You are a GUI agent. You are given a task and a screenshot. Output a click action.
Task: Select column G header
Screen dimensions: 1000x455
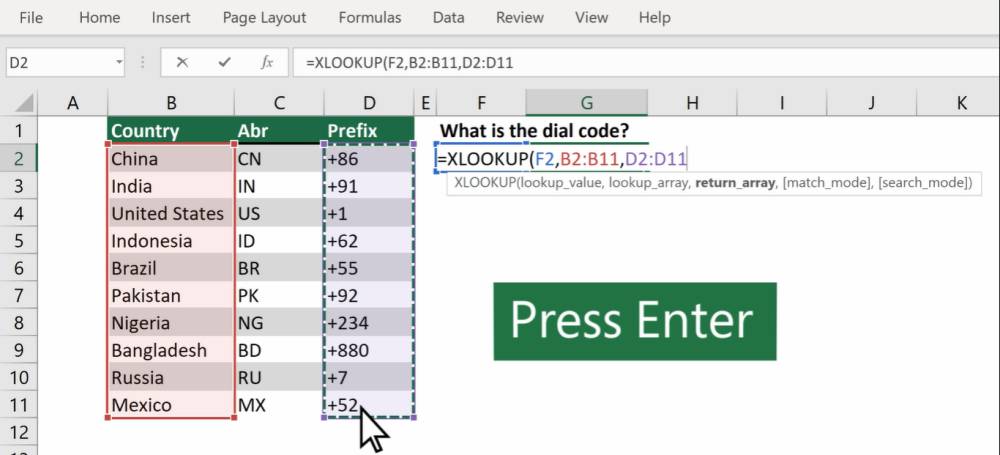(x=587, y=102)
